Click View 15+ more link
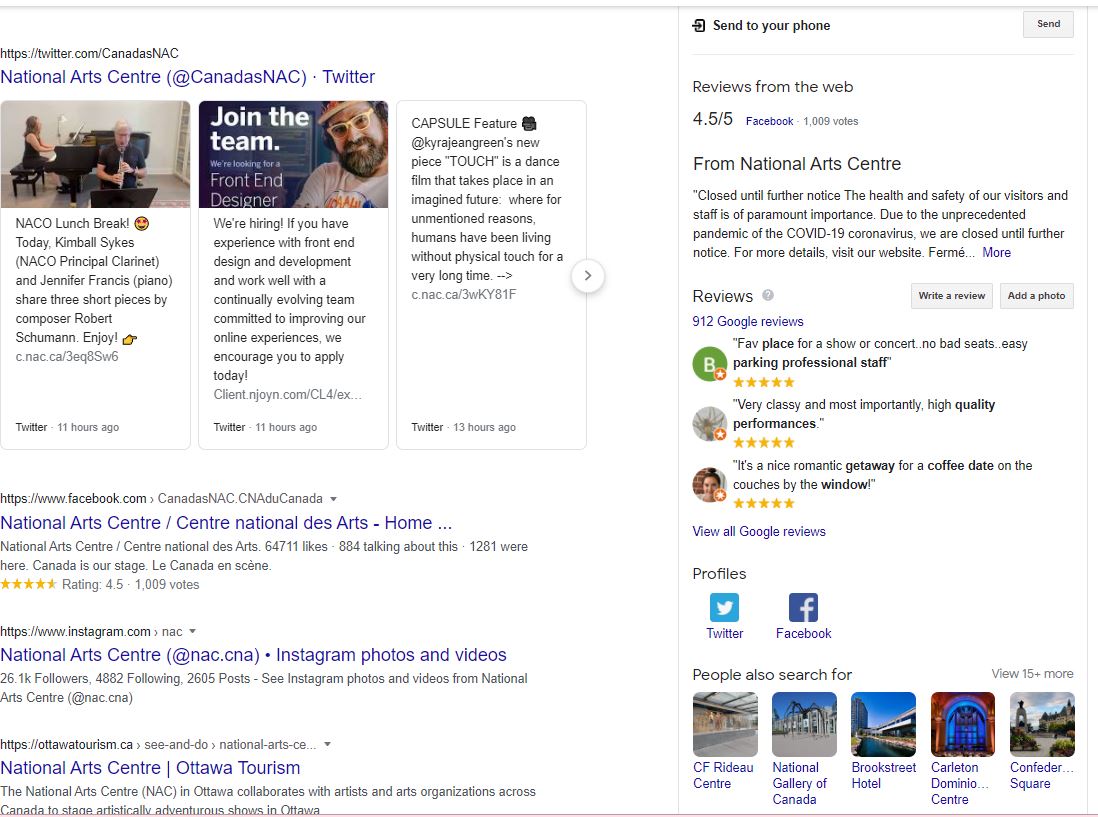Viewport: 1098px width, 817px height. pyautogui.click(x=1031, y=673)
